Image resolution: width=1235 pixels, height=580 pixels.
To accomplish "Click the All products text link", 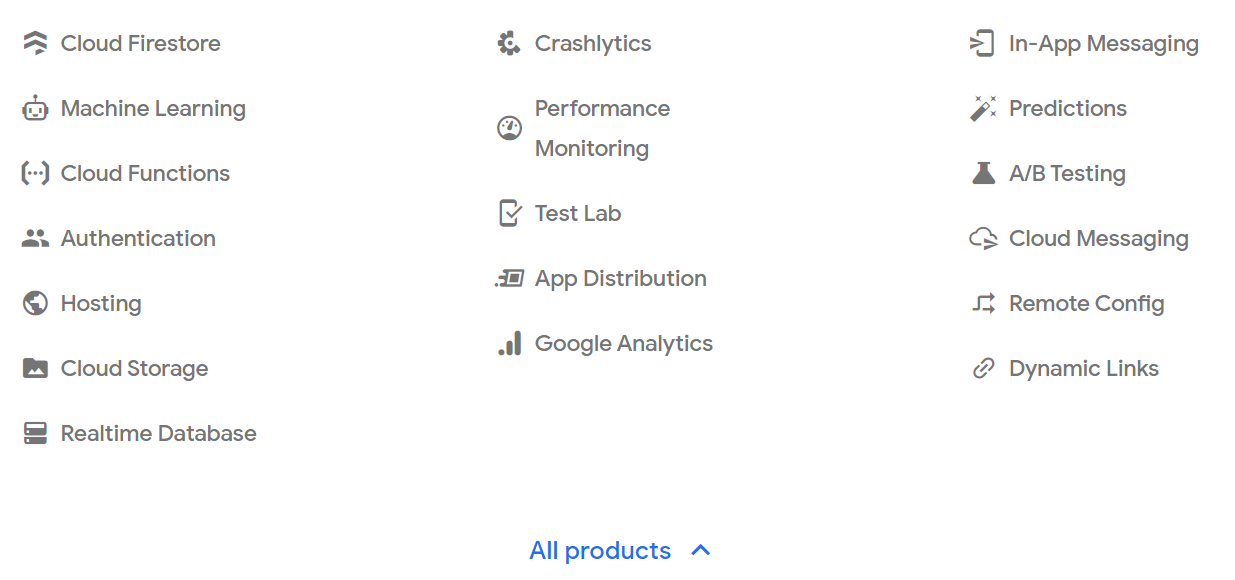I will 600,550.
